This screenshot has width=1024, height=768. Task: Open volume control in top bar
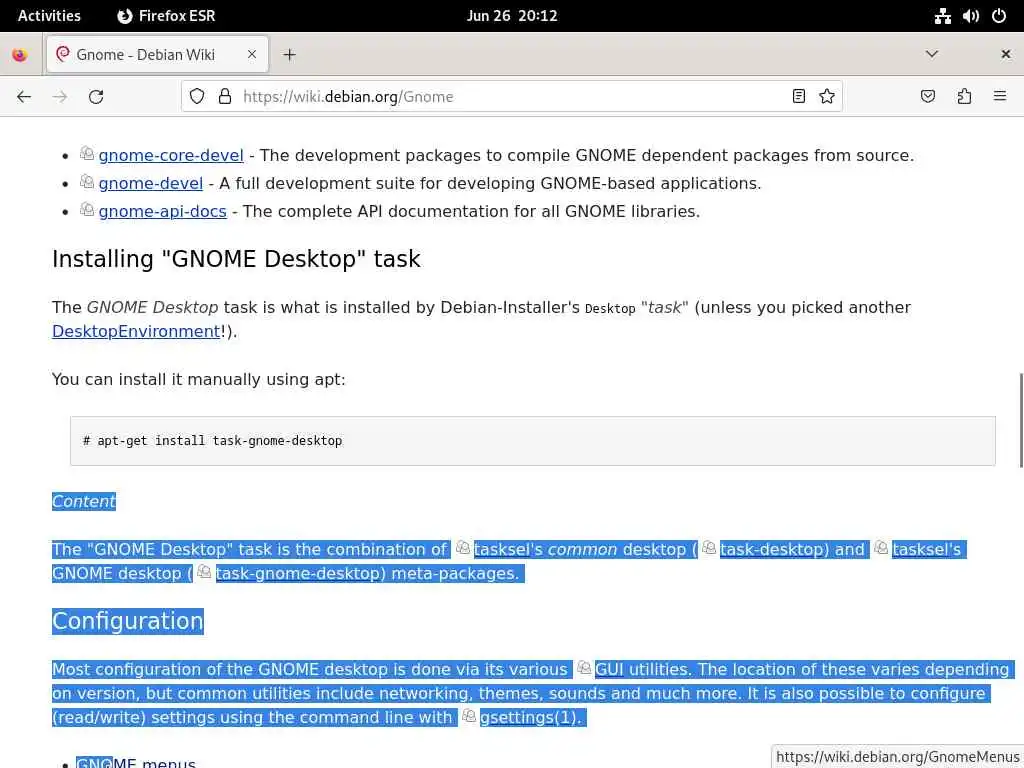(x=970, y=16)
